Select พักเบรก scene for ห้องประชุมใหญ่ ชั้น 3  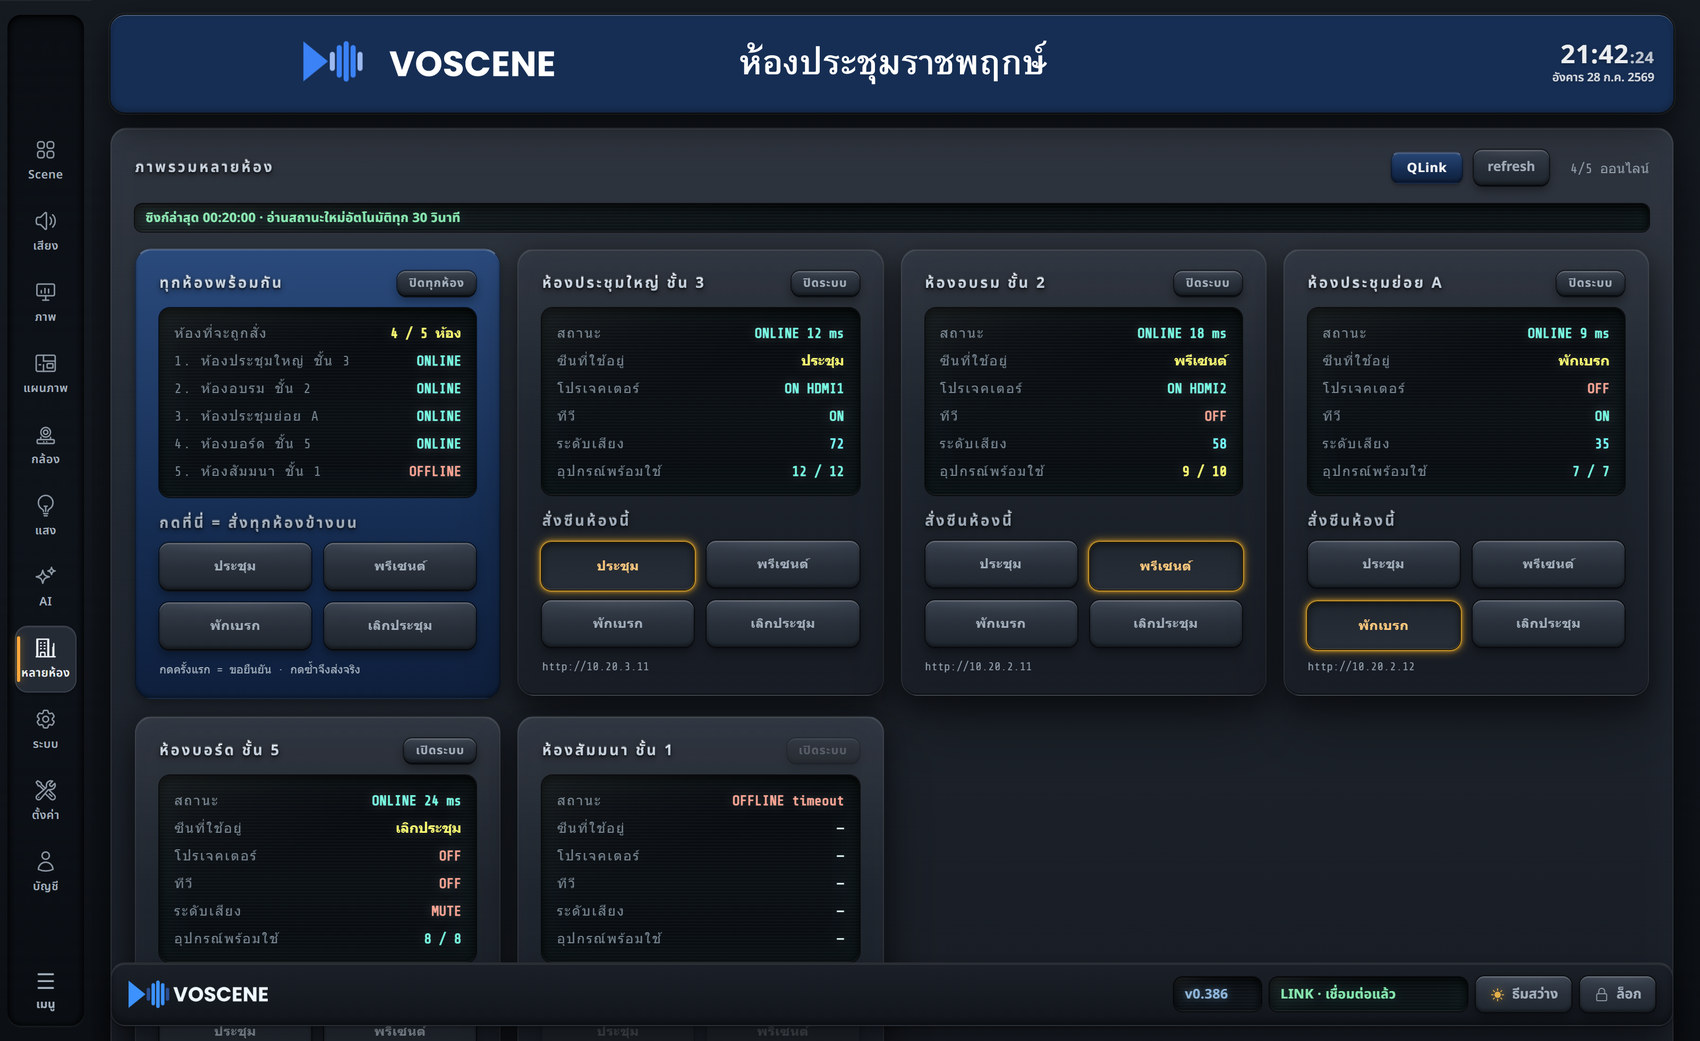point(618,623)
